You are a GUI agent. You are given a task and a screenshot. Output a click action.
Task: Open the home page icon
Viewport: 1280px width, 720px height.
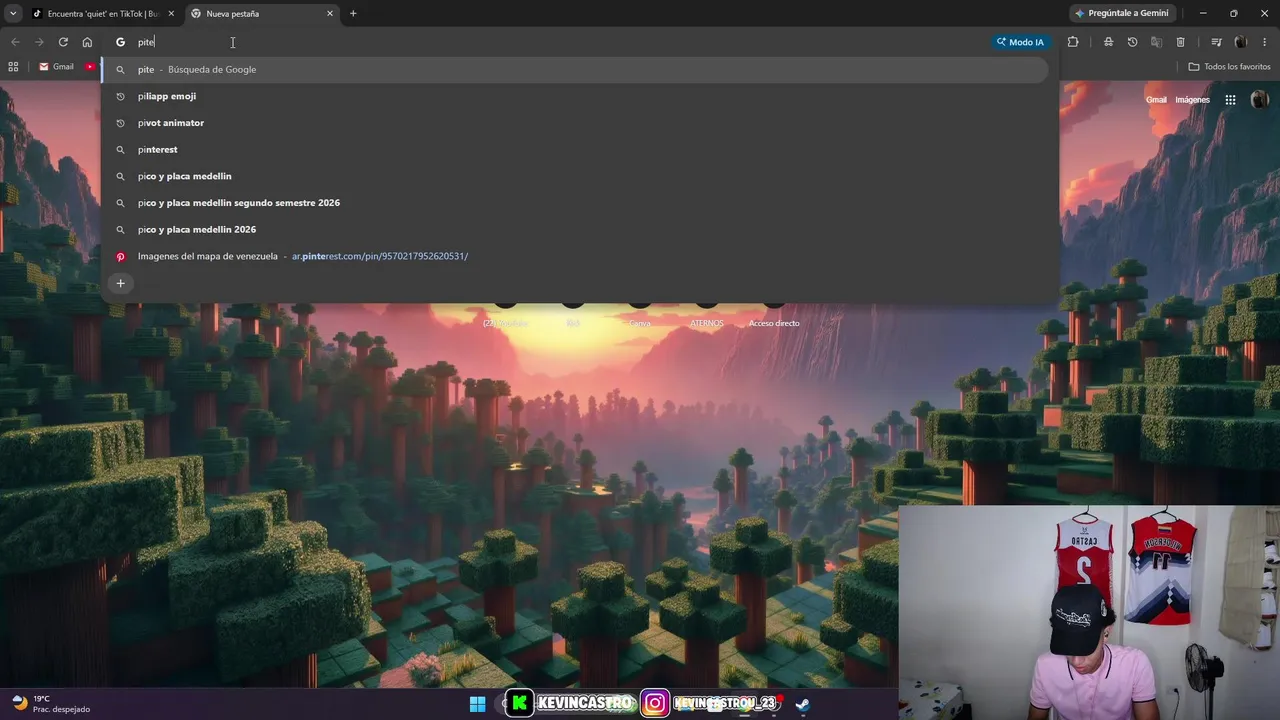click(x=87, y=42)
